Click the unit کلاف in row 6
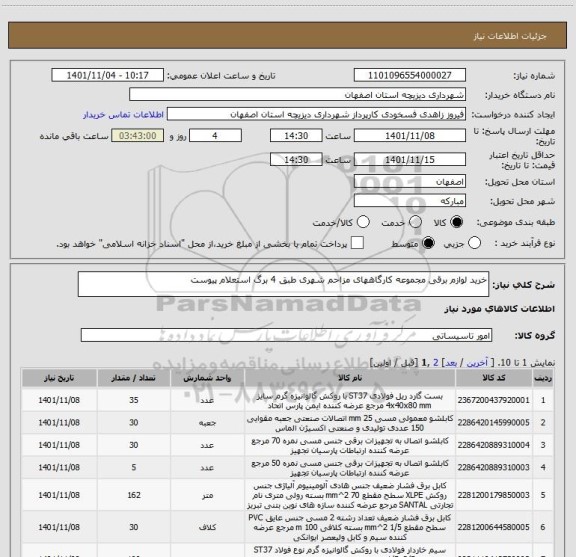This screenshot has width=576, height=557. (207, 528)
